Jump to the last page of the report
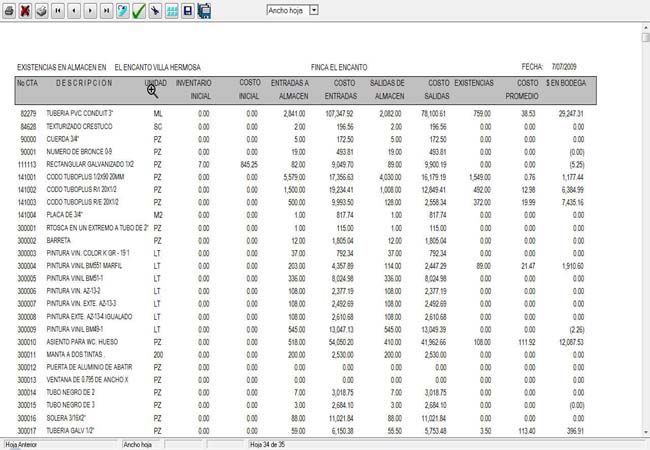Screen dimensions: 650x450 [107, 11]
